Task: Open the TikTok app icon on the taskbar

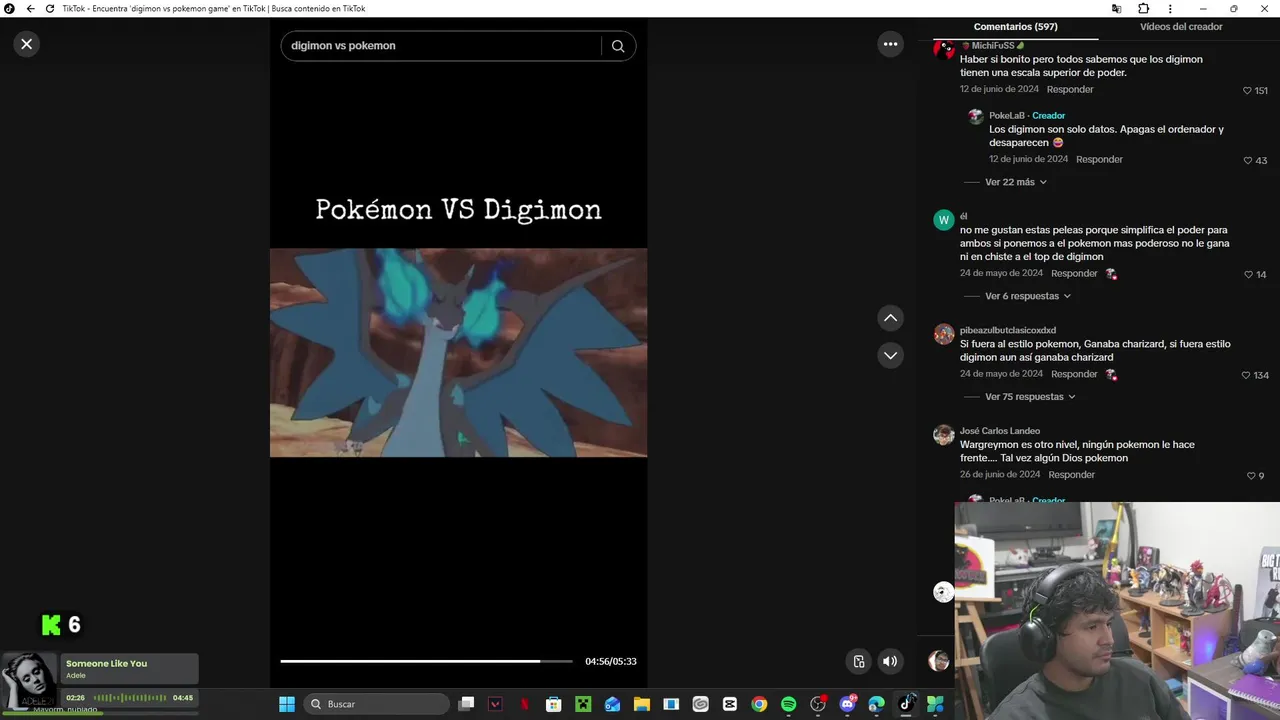Action: coord(906,704)
